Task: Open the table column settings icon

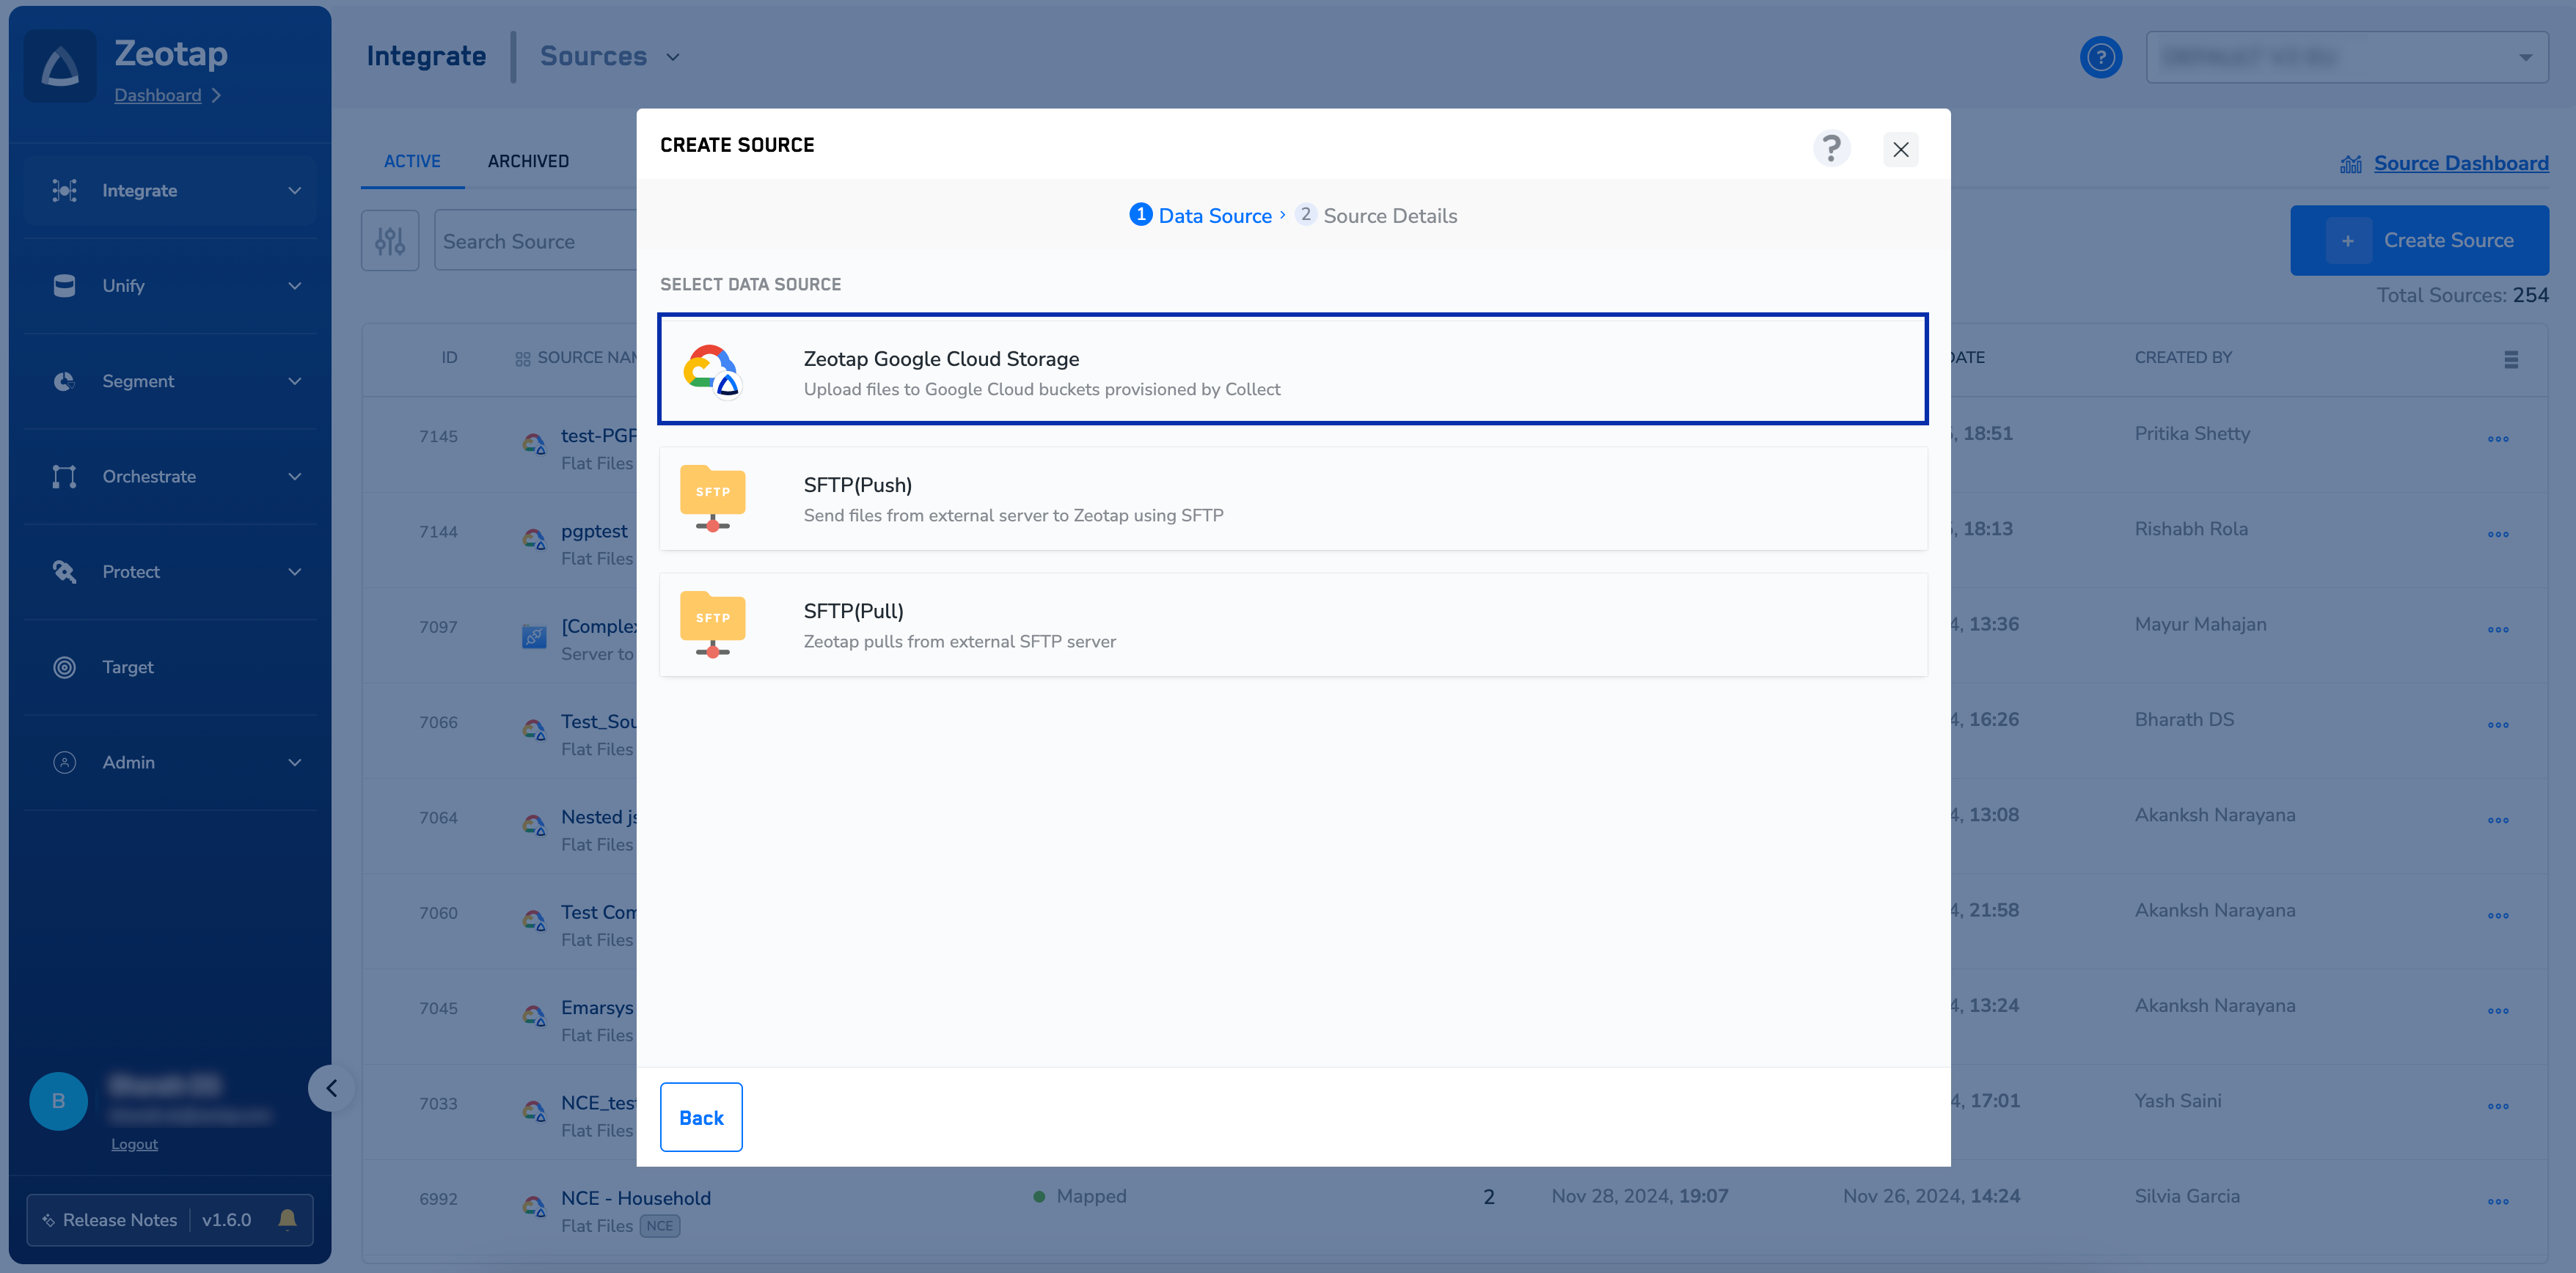Action: pos(2510,359)
